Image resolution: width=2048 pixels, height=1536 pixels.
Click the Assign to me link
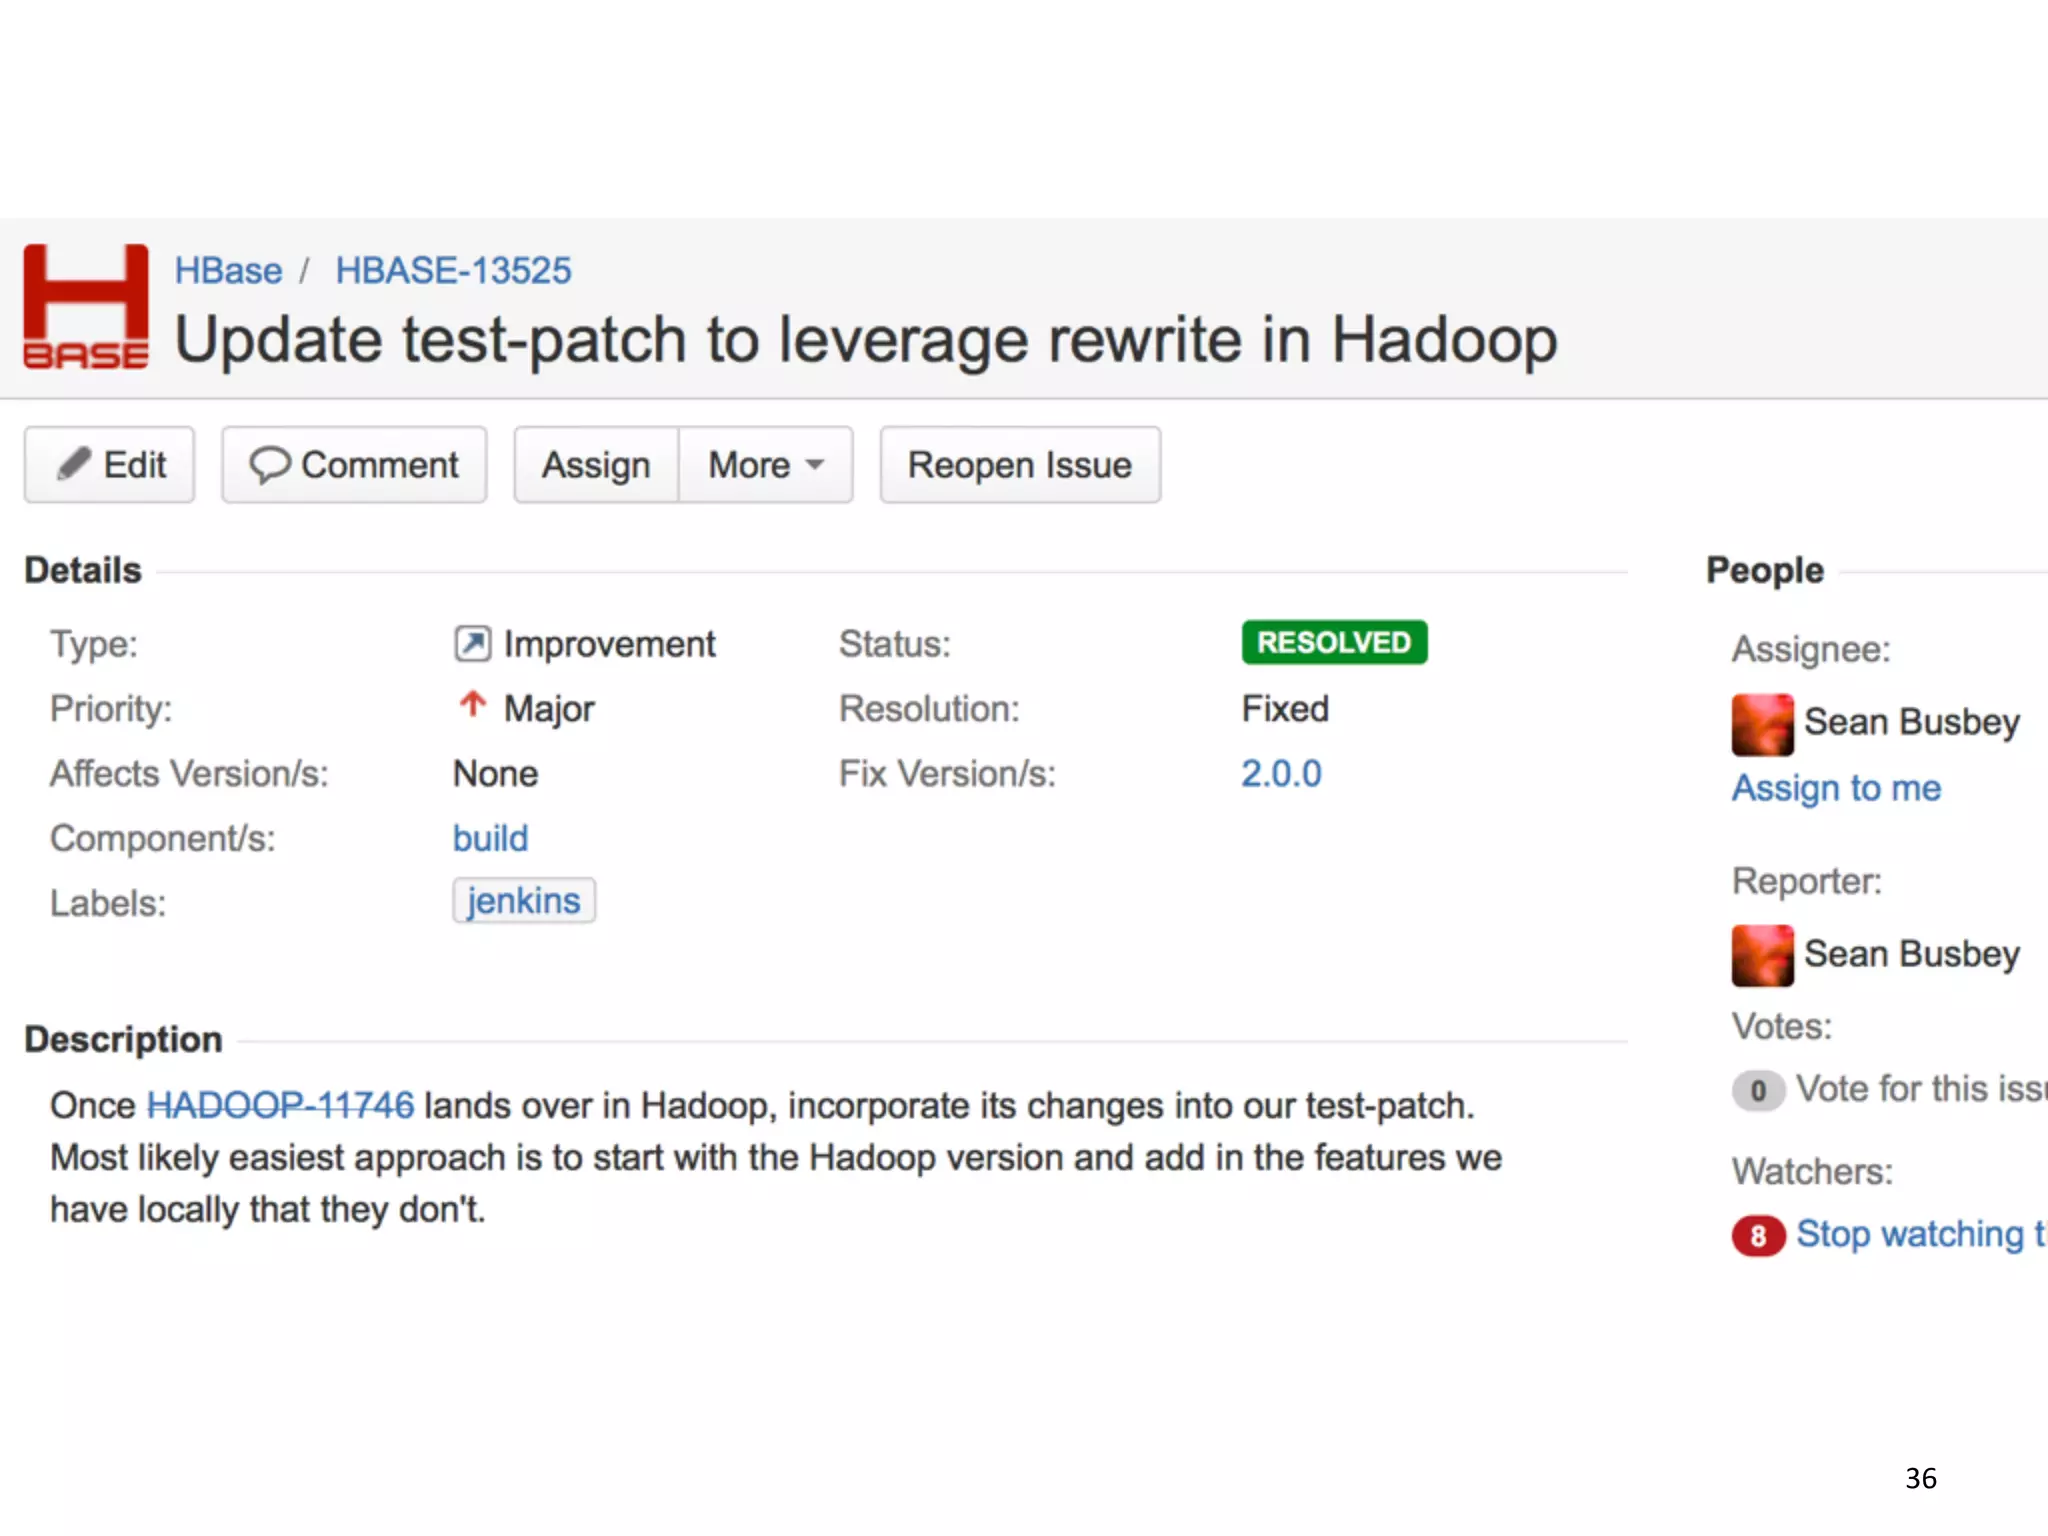pyautogui.click(x=1836, y=788)
